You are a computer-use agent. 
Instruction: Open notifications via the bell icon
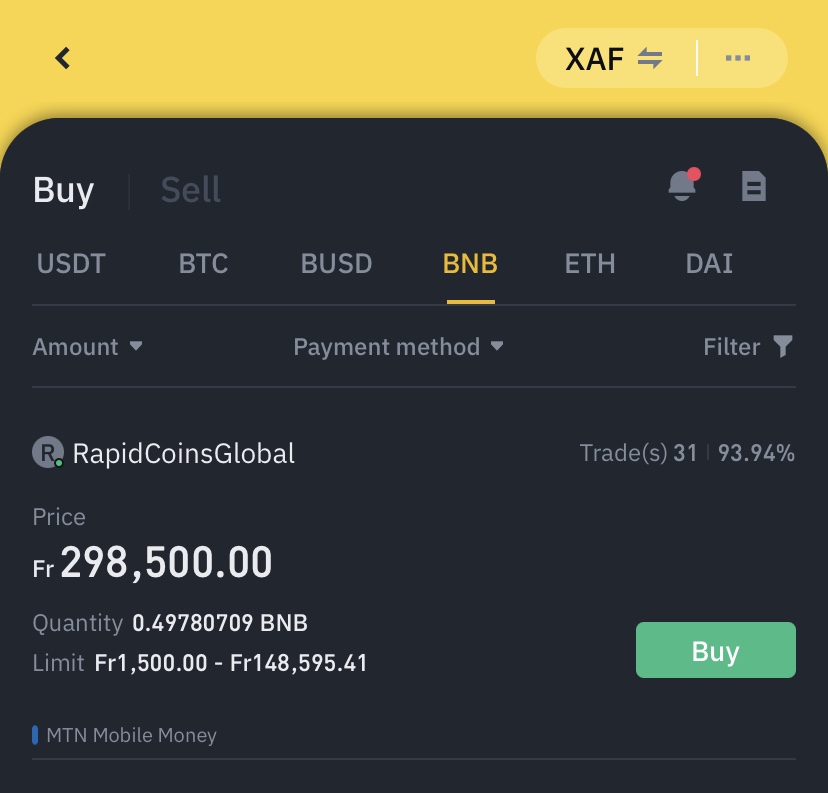683,185
